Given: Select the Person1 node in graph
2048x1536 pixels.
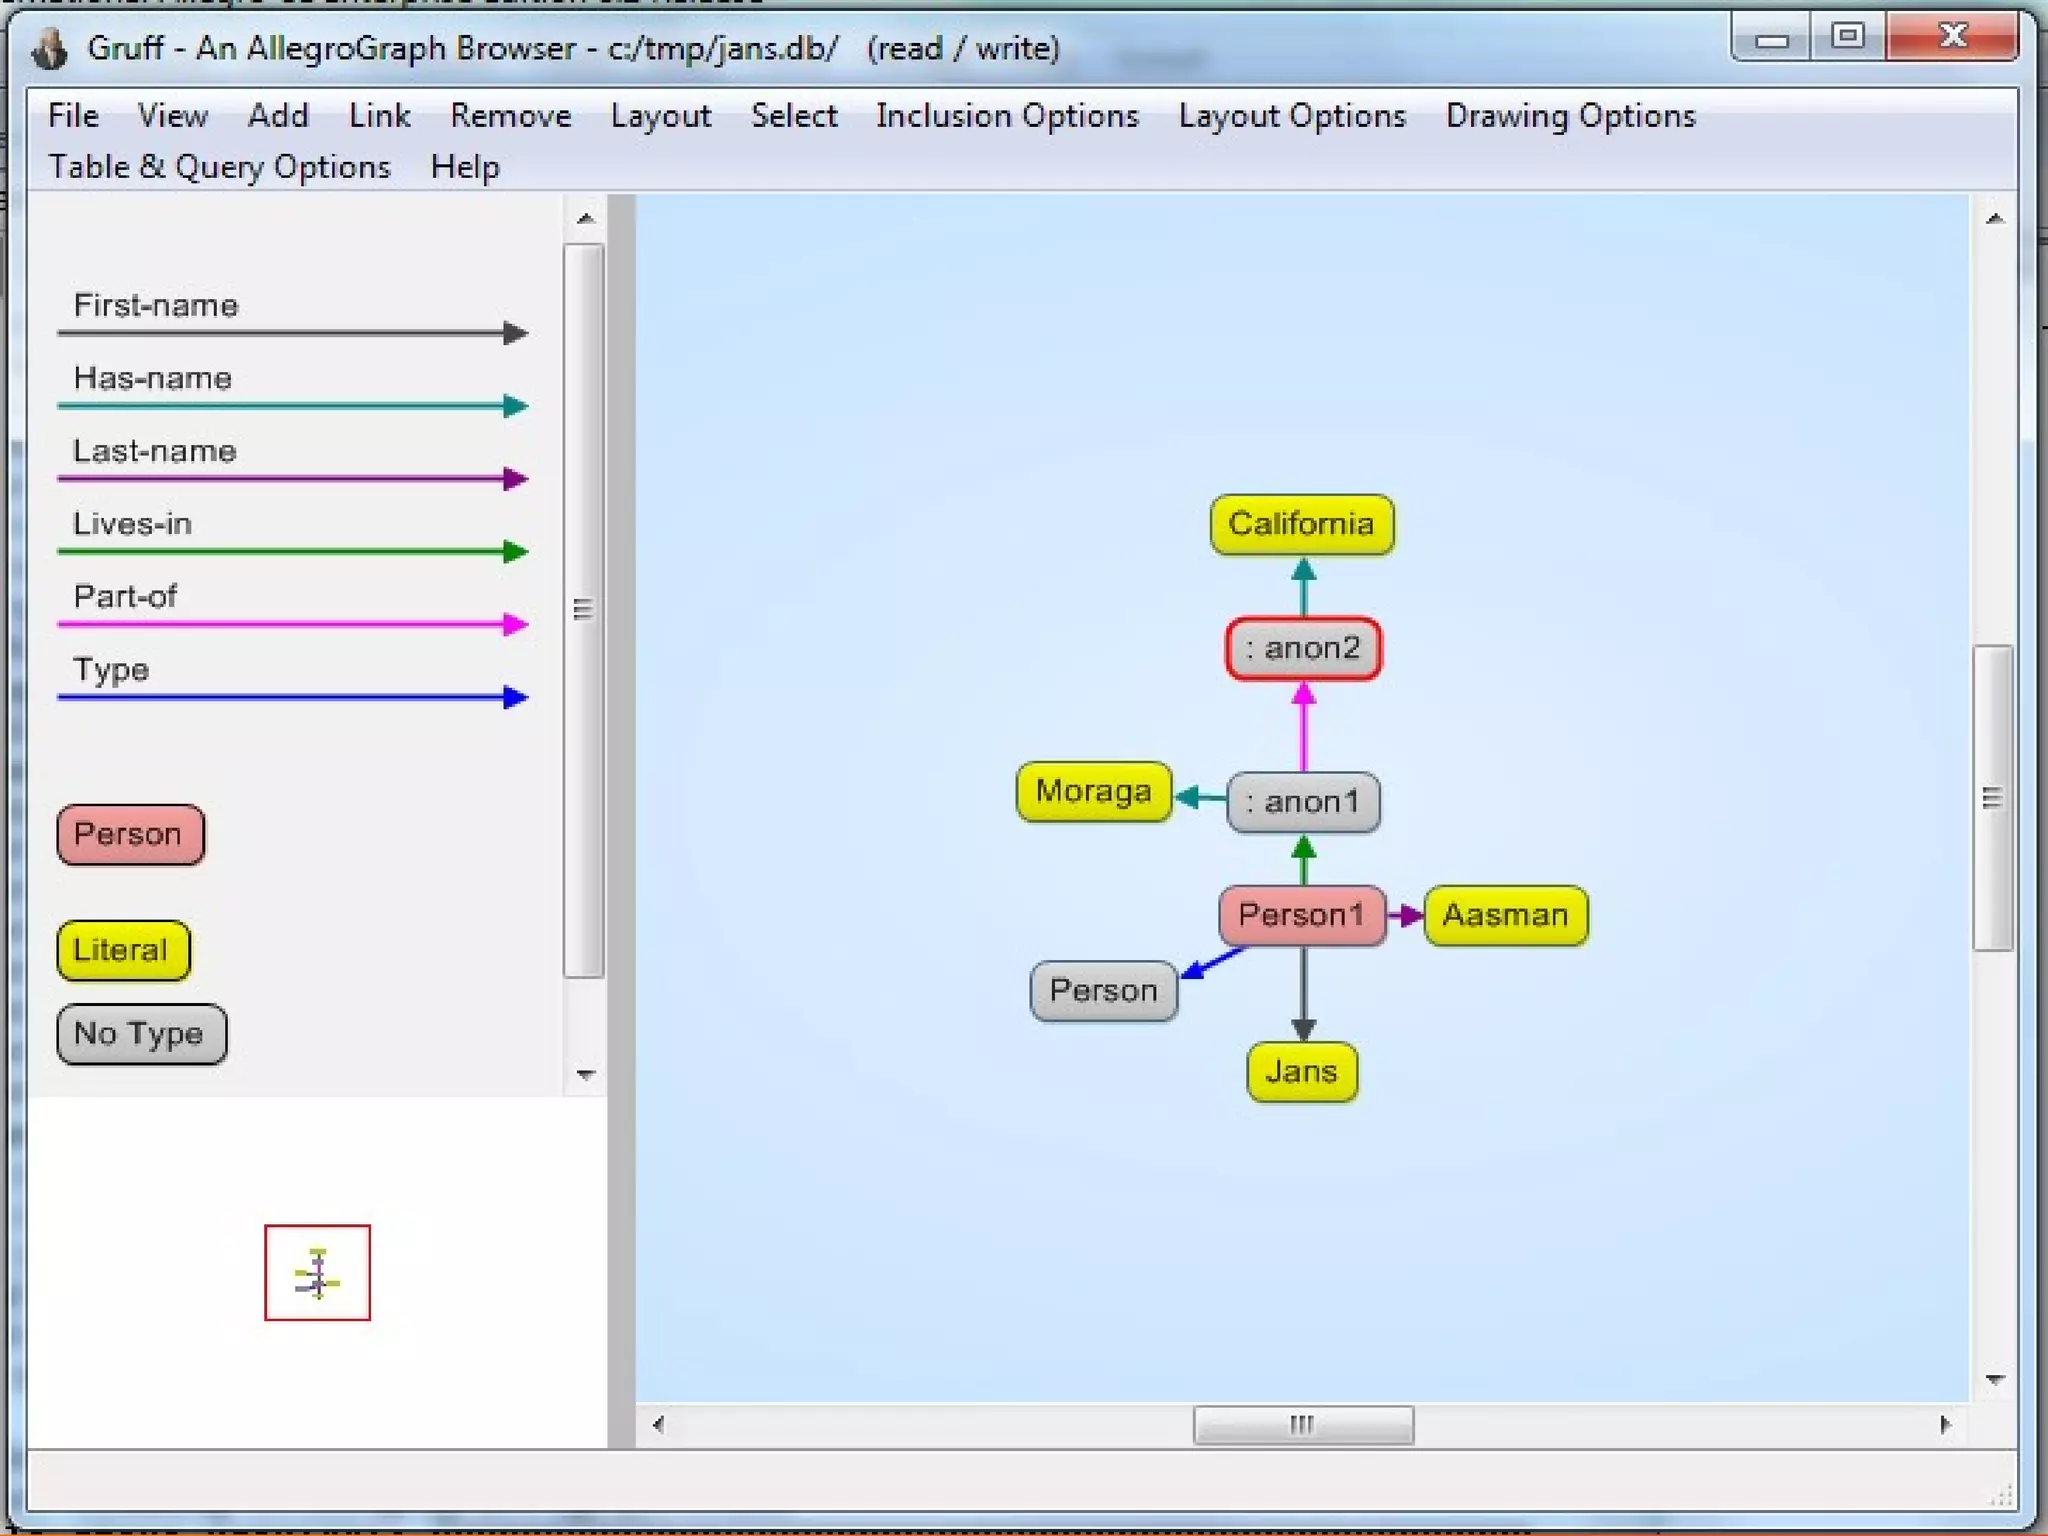Looking at the screenshot, I should [1301, 914].
